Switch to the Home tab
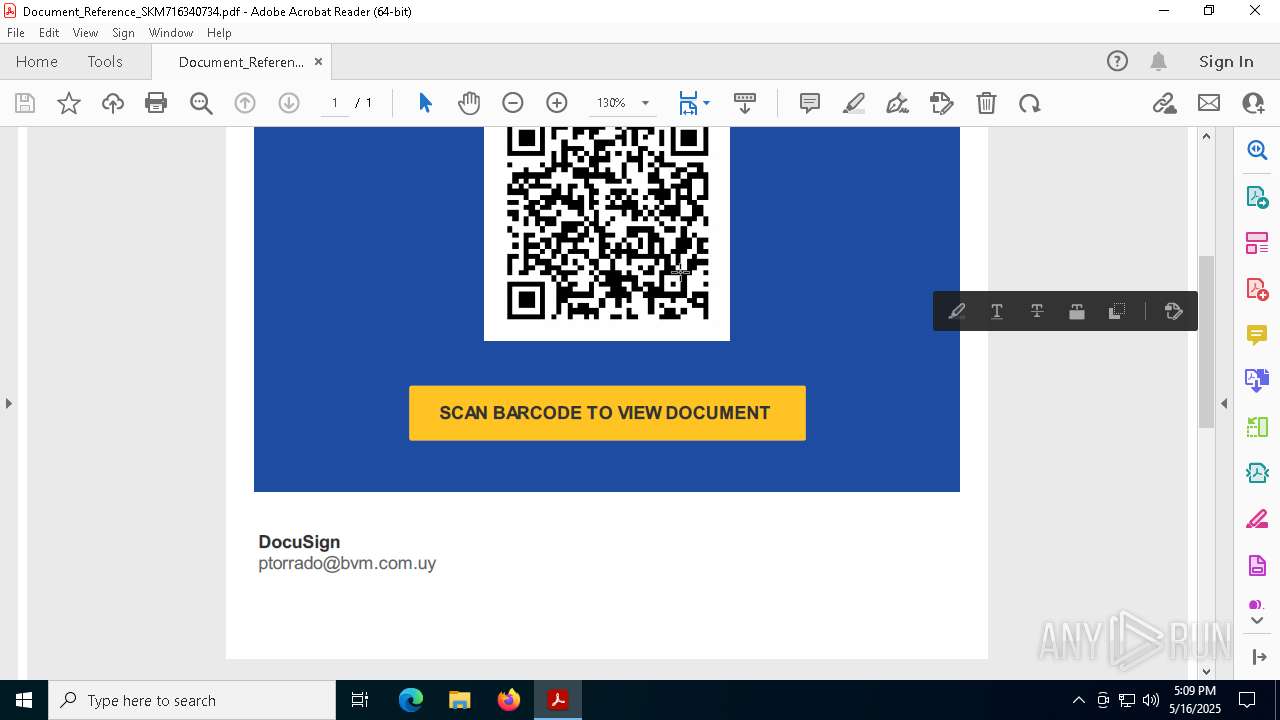The width and height of the screenshot is (1280, 720). (37, 61)
